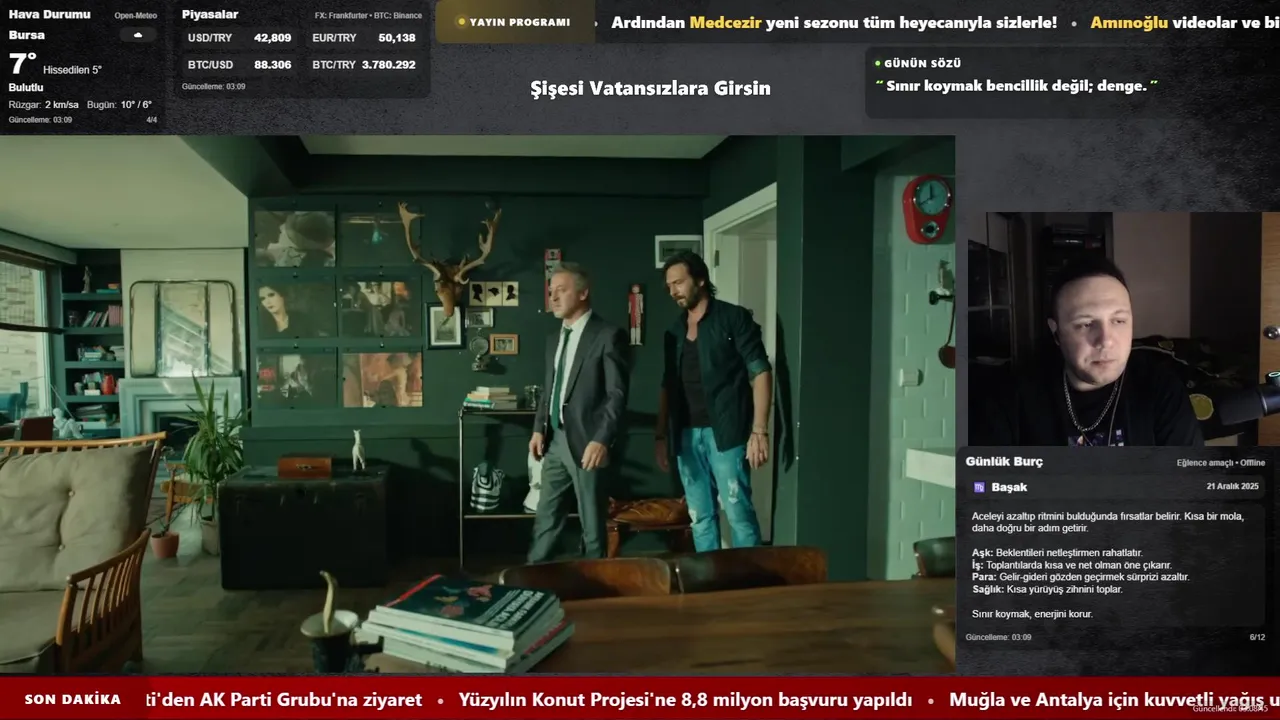Click the BTC/TRY 3.780.292 price cell
The image size is (1280, 720).
click(x=364, y=64)
